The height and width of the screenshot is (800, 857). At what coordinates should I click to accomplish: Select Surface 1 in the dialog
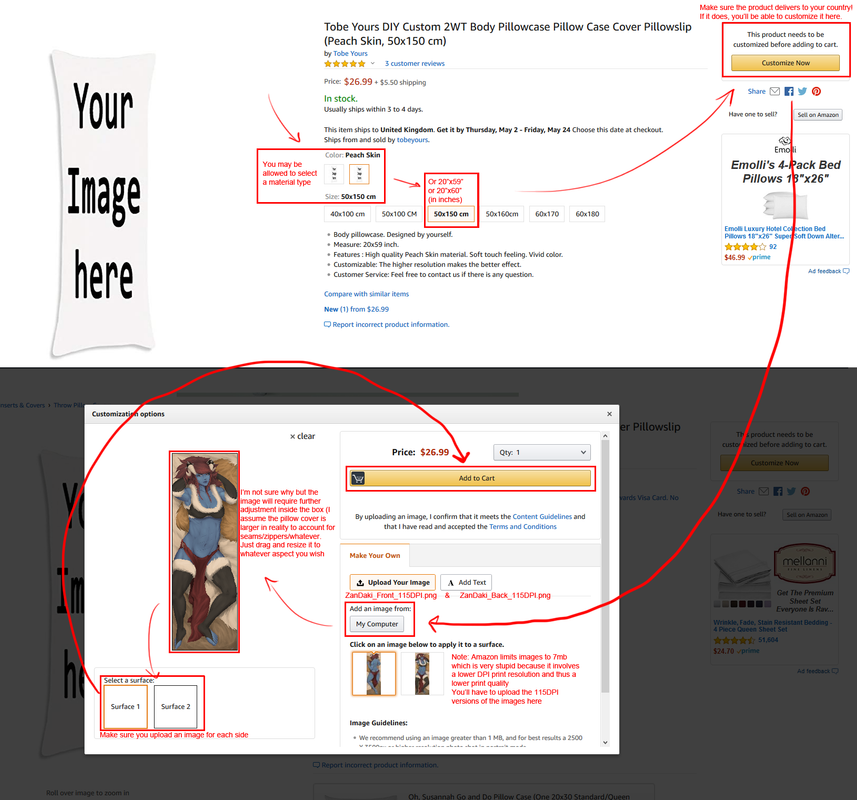point(125,707)
